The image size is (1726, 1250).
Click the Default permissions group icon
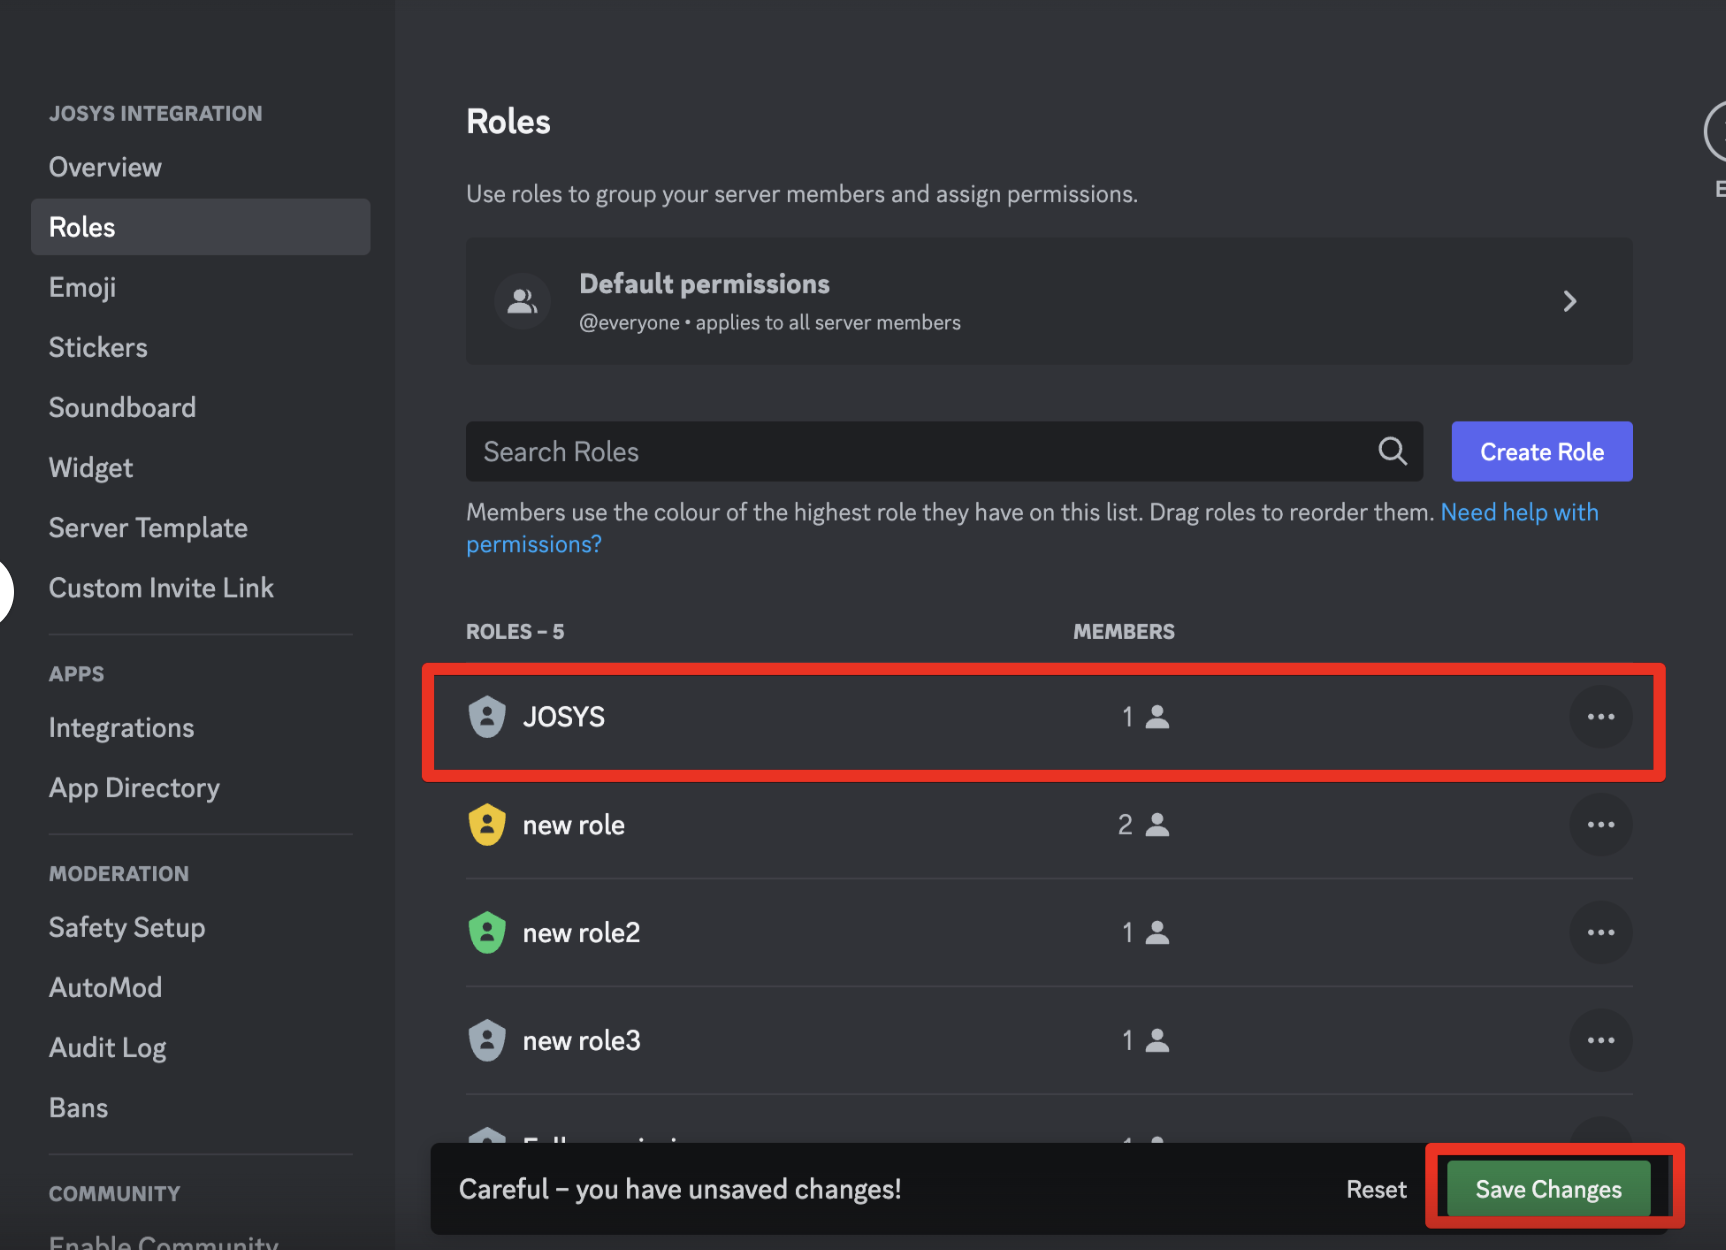[x=522, y=301]
